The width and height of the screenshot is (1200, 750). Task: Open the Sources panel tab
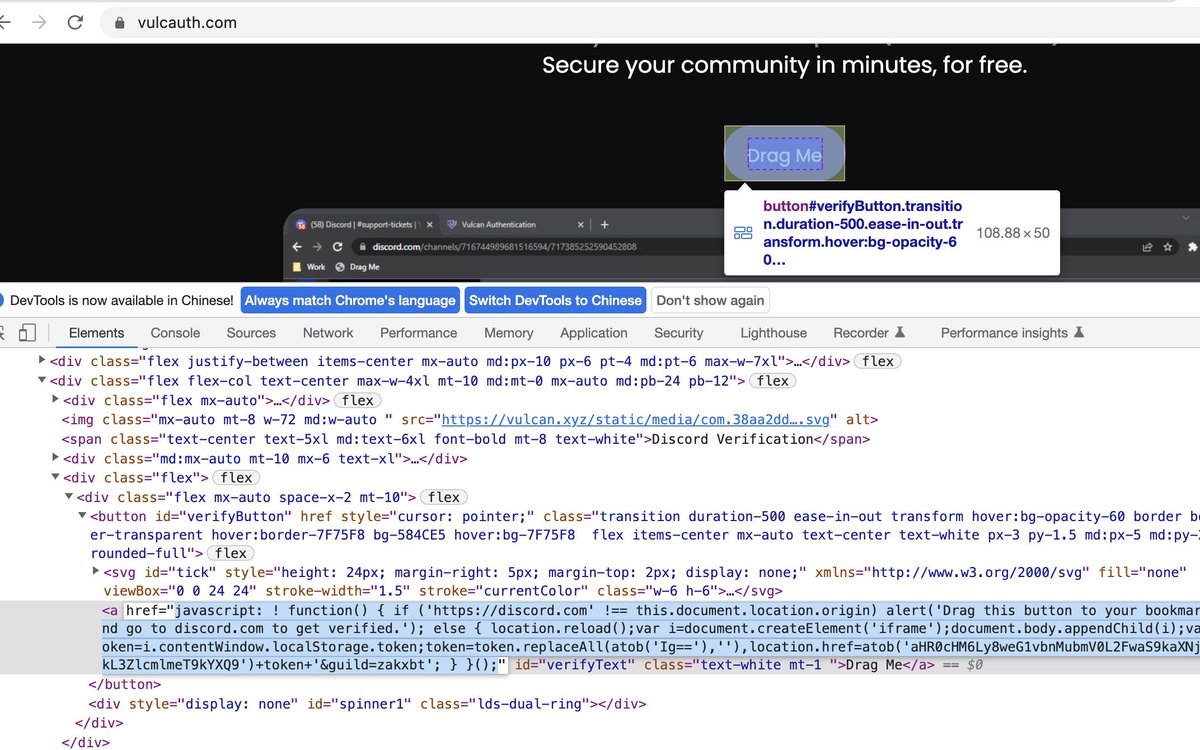pyautogui.click(x=251, y=333)
